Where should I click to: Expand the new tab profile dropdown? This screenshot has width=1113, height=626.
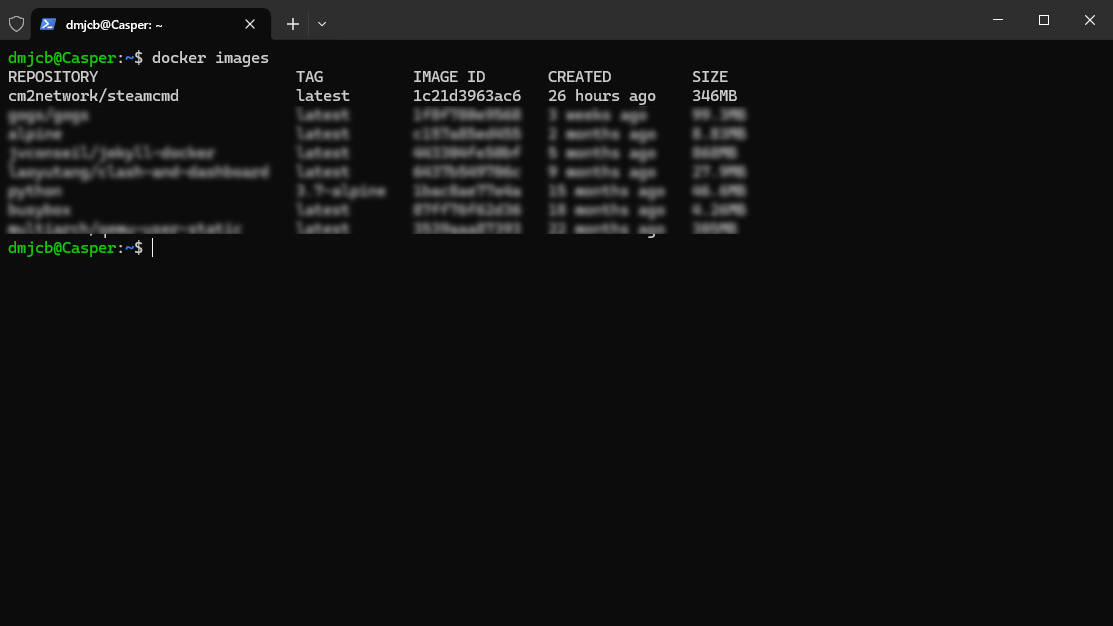coord(322,24)
